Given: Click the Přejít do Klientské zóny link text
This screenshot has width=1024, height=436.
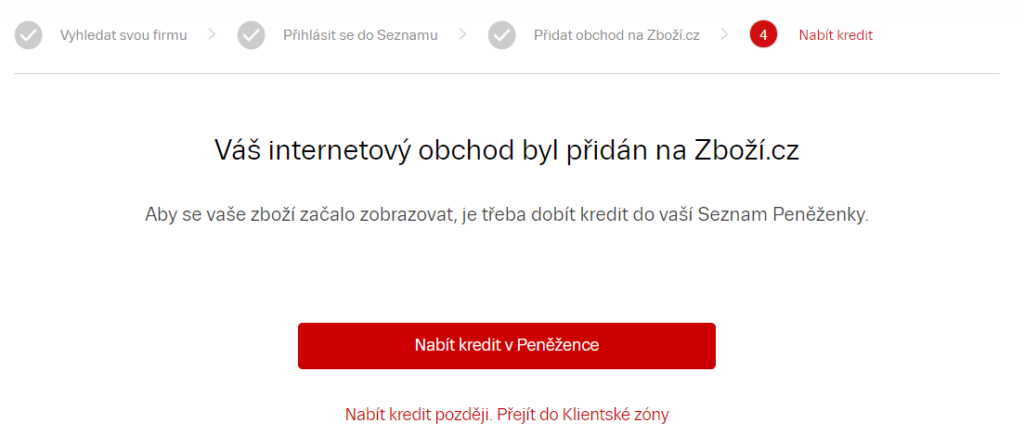Looking at the screenshot, I should [x=583, y=414].
